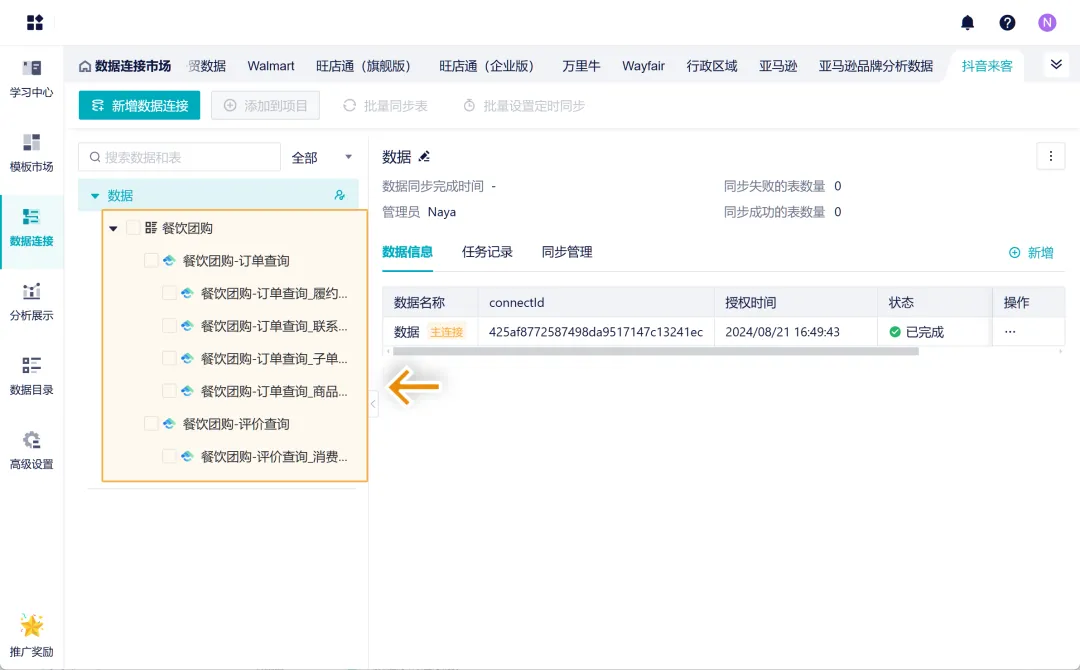Open the user avatar profile menu

[1047, 23]
